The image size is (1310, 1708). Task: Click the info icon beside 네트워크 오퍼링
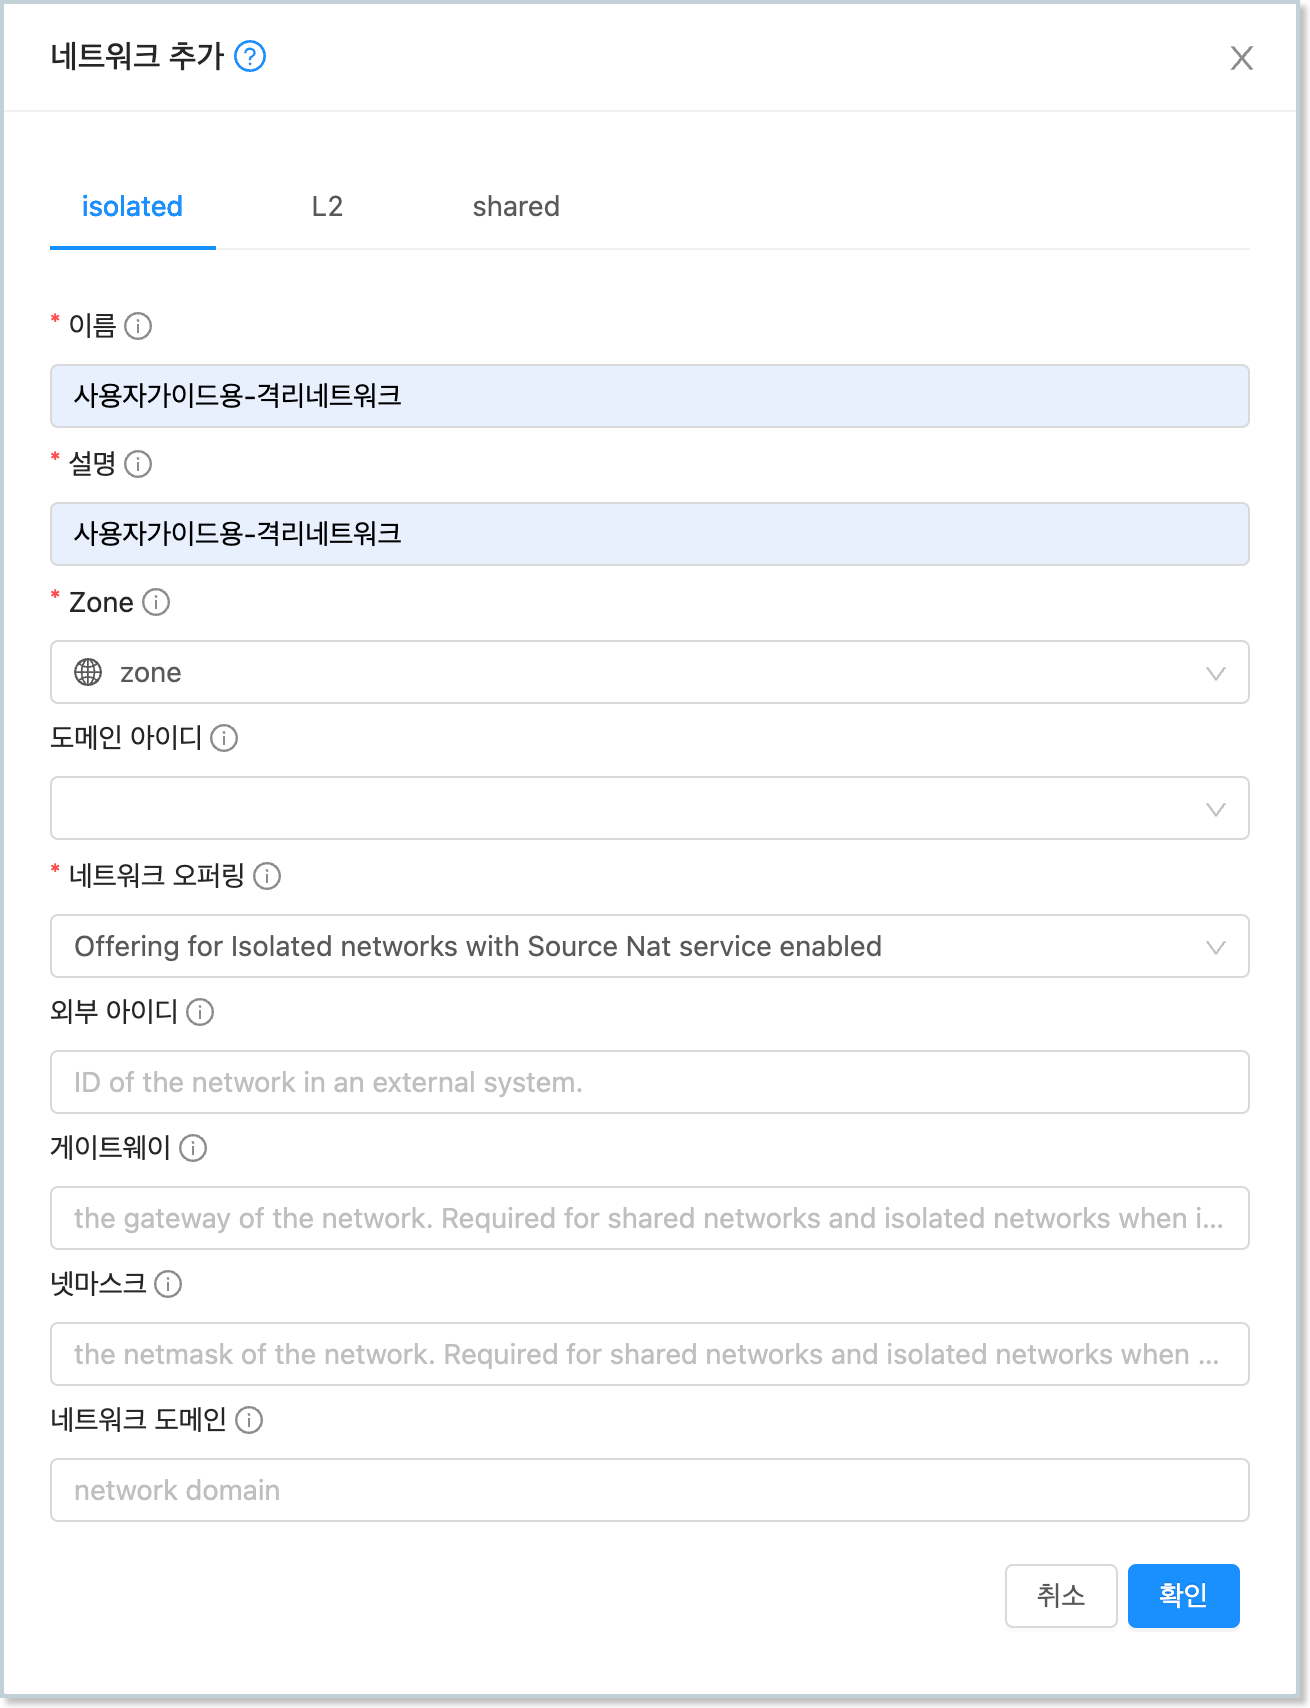coord(267,876)
